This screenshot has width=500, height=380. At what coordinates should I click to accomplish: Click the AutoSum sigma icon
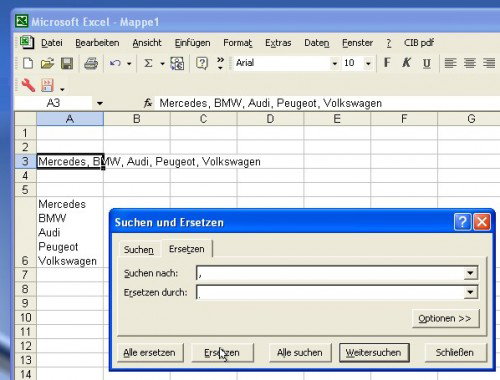[148, 63]
